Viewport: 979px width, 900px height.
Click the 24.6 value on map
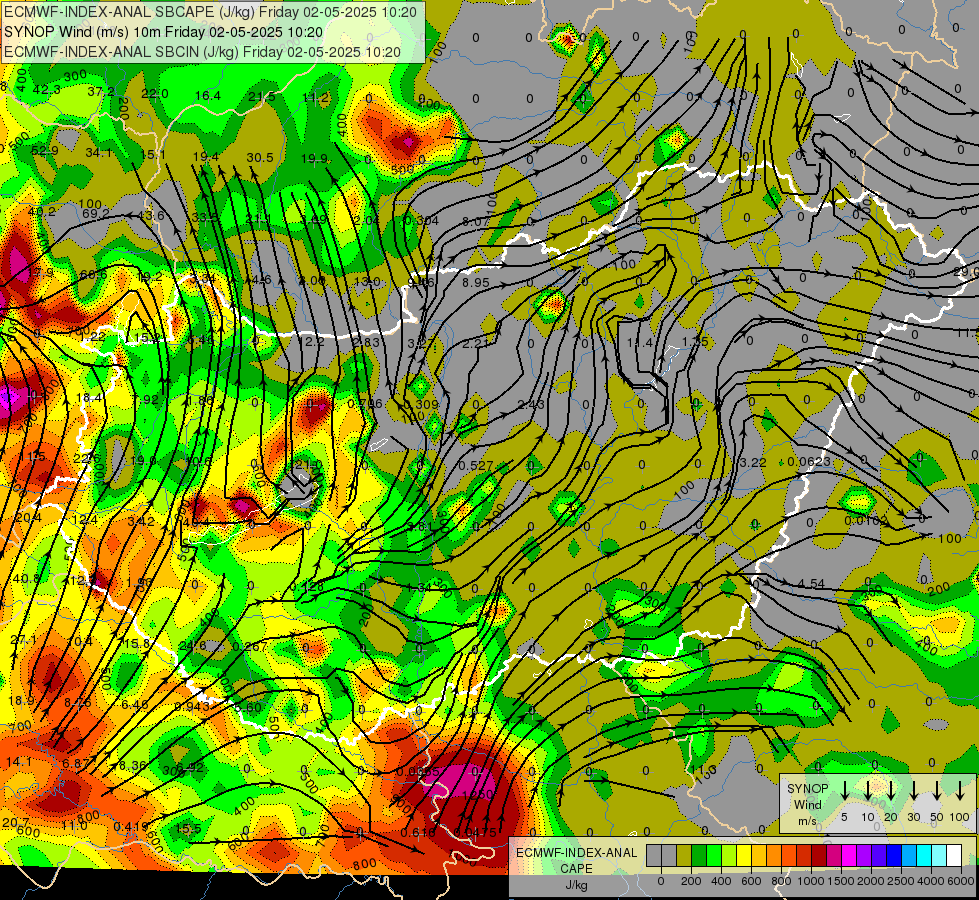pyautogui.click(x=192, y=645)
